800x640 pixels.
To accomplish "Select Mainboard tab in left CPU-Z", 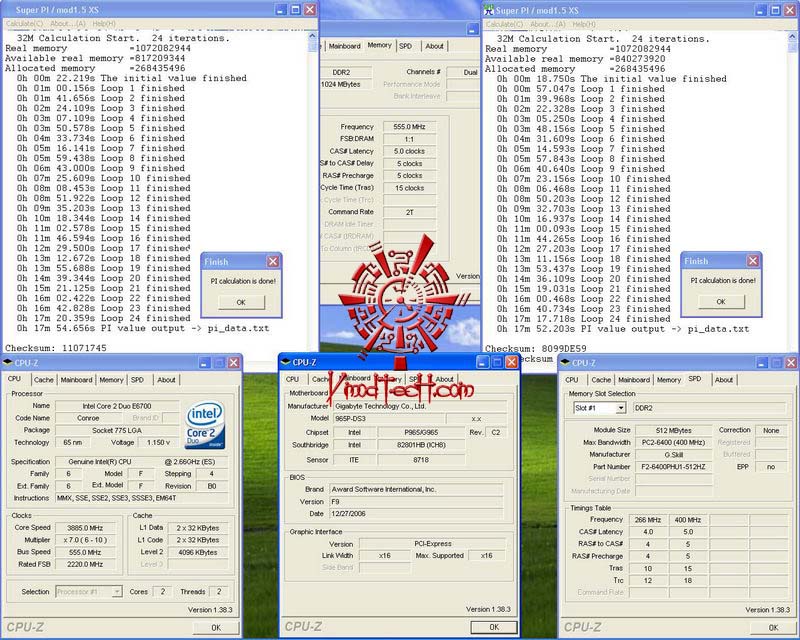I will [77, 380].
